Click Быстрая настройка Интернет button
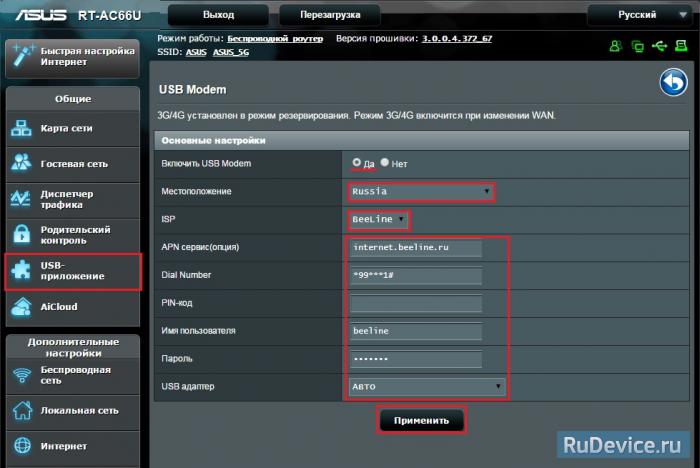The width and height of the screenshot is (700, 468). click(x=73, y=58)
